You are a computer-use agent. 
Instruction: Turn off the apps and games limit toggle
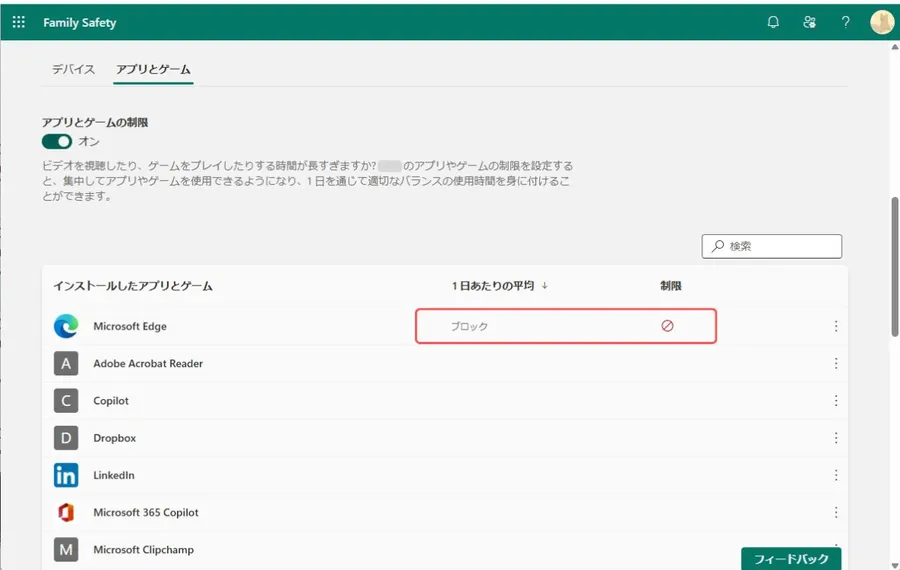[x=57, y=142]
